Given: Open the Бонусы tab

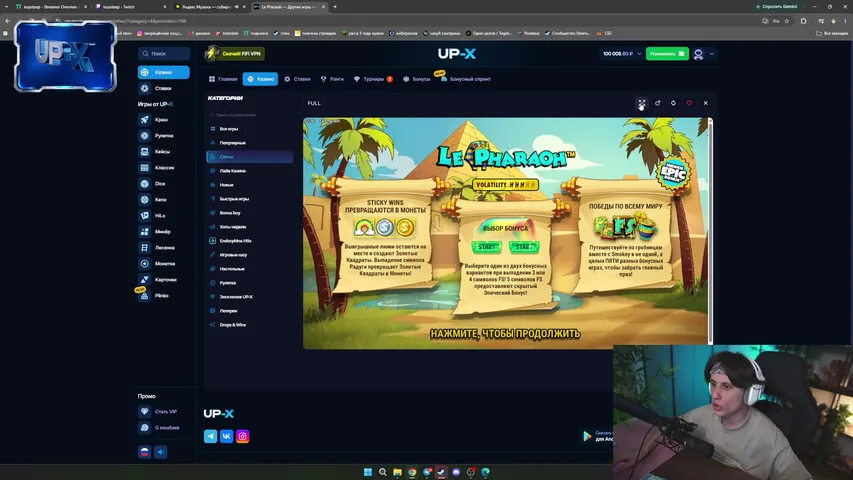Looking at the screenshot, I should pos(417,79).
